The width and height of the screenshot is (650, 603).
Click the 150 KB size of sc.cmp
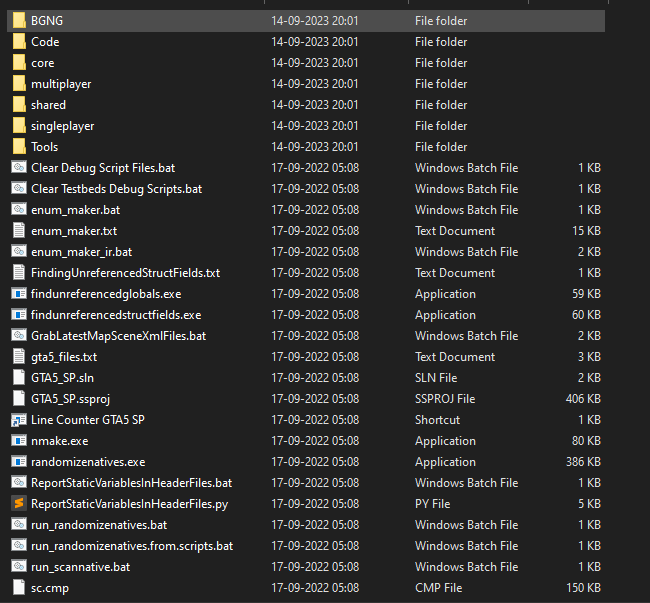[583, 588]
